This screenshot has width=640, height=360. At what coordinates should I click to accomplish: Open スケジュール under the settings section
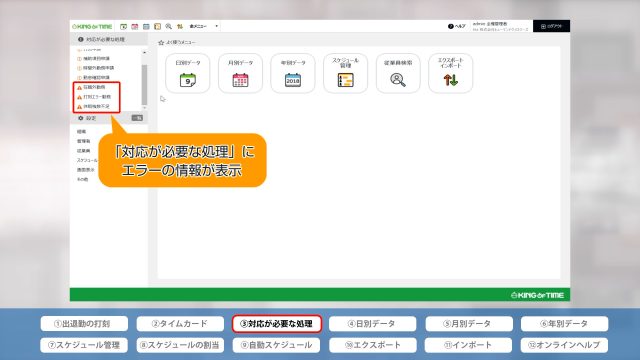(87, 160)
